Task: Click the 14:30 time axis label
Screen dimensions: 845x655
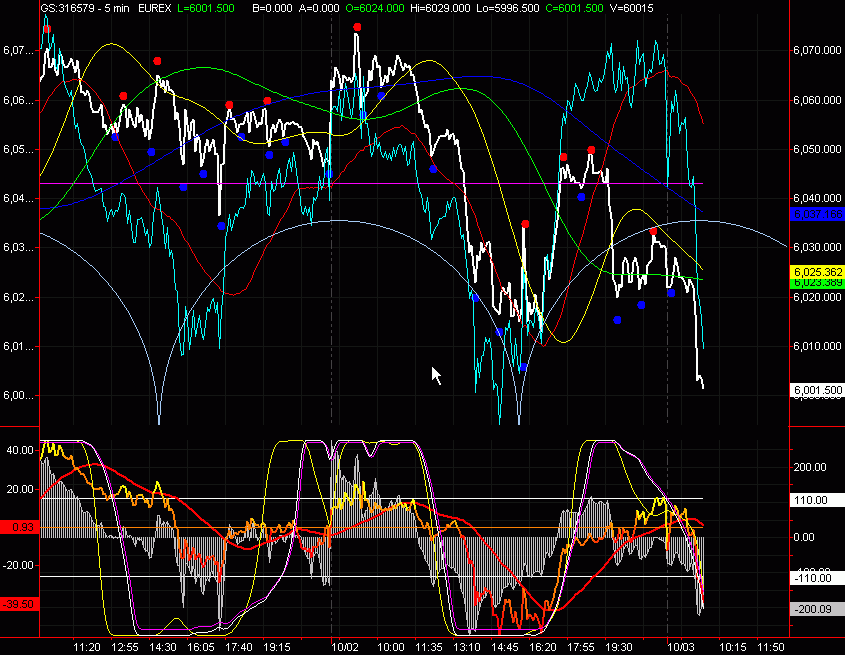Action: pos(163,647)
